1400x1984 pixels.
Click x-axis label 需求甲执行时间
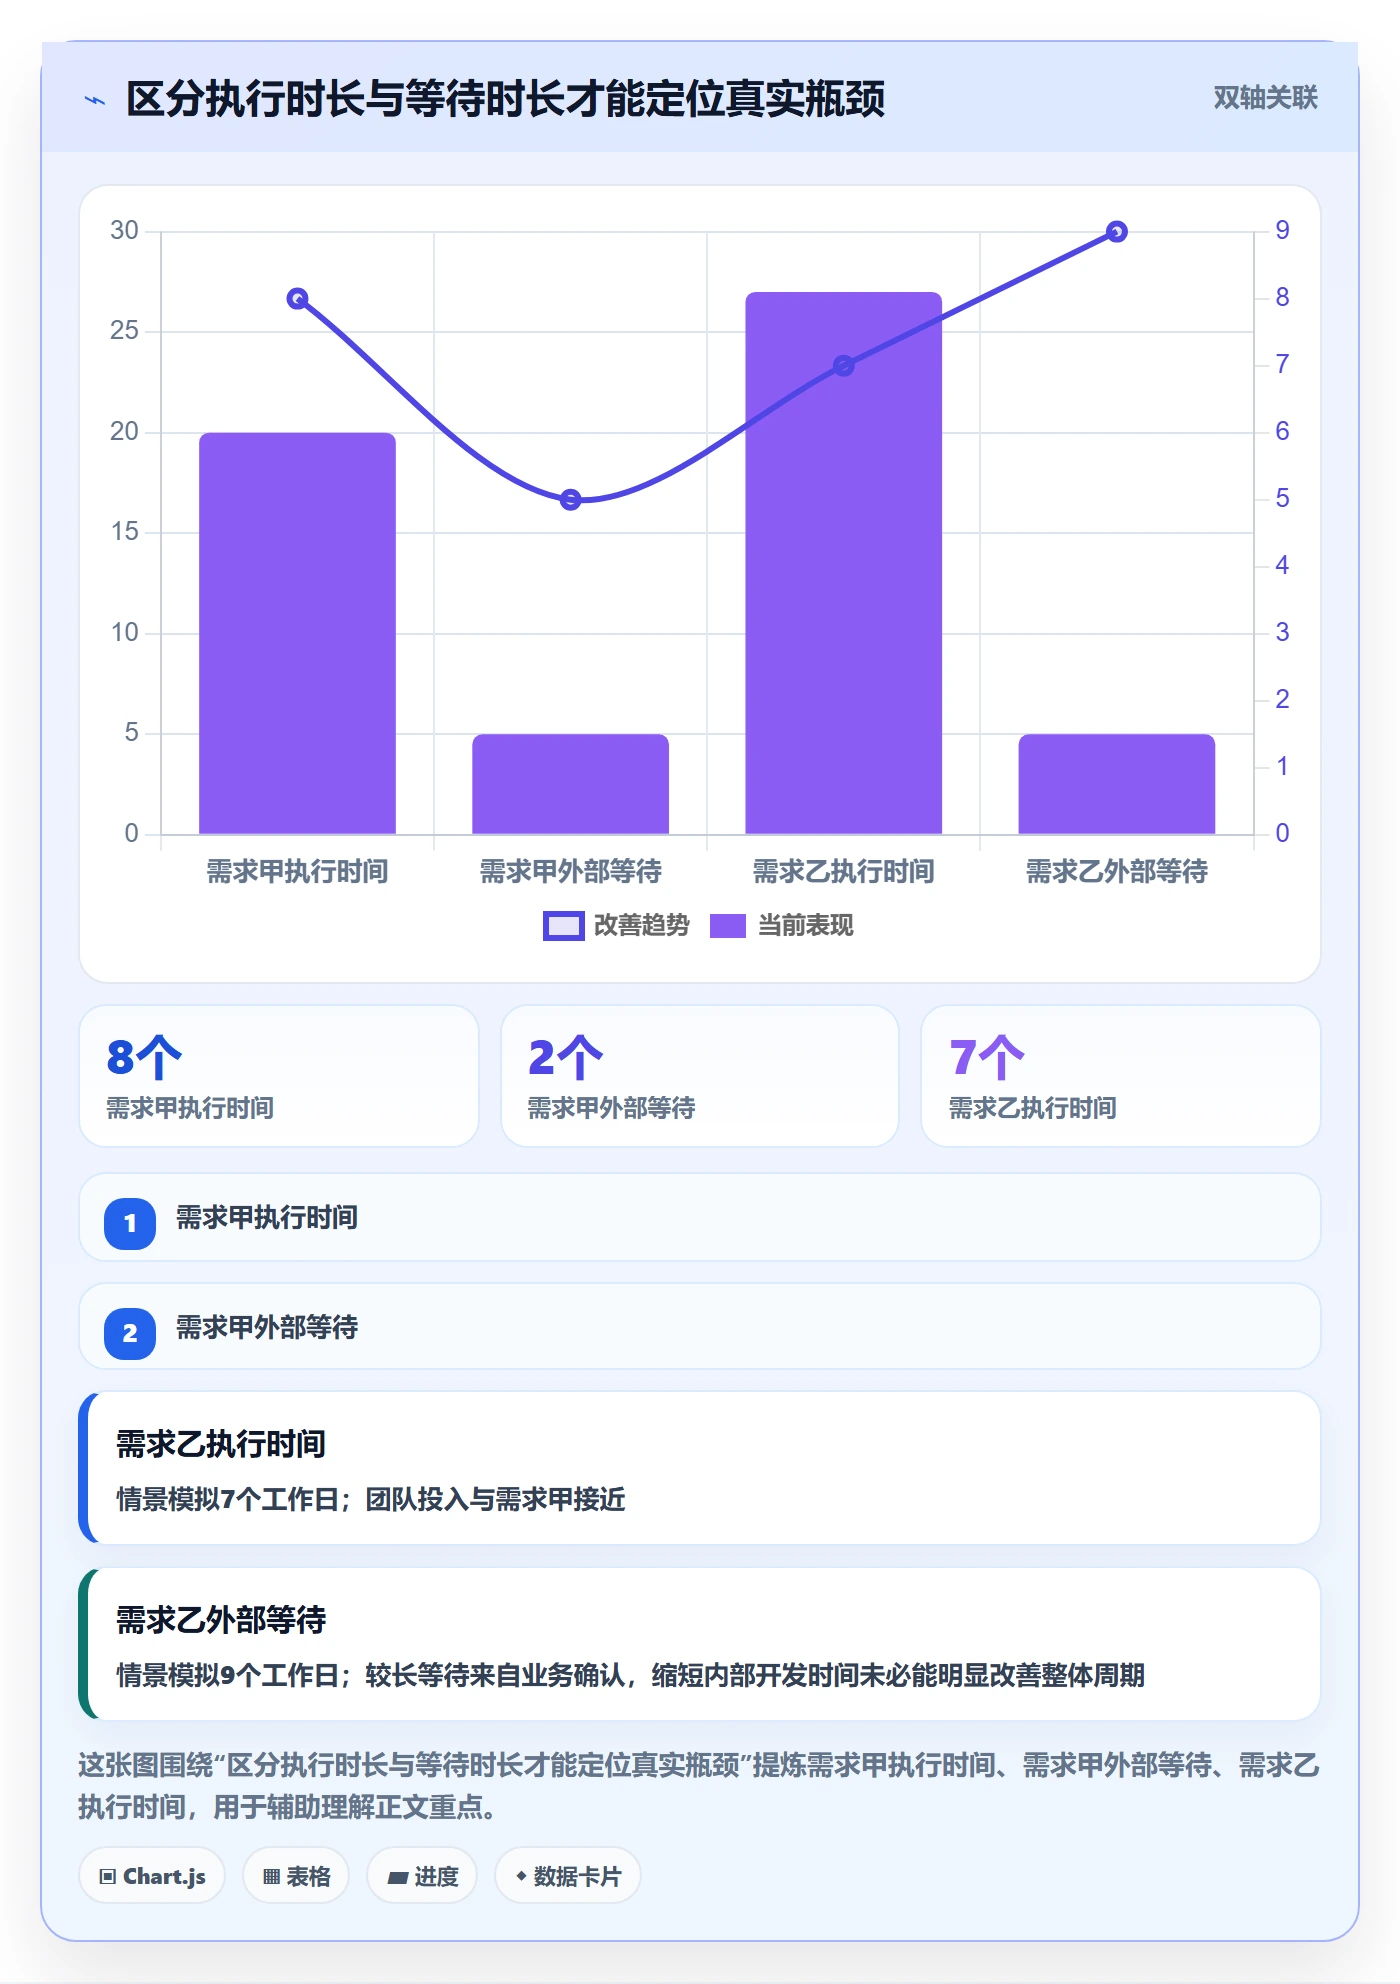tap(297, 872)
